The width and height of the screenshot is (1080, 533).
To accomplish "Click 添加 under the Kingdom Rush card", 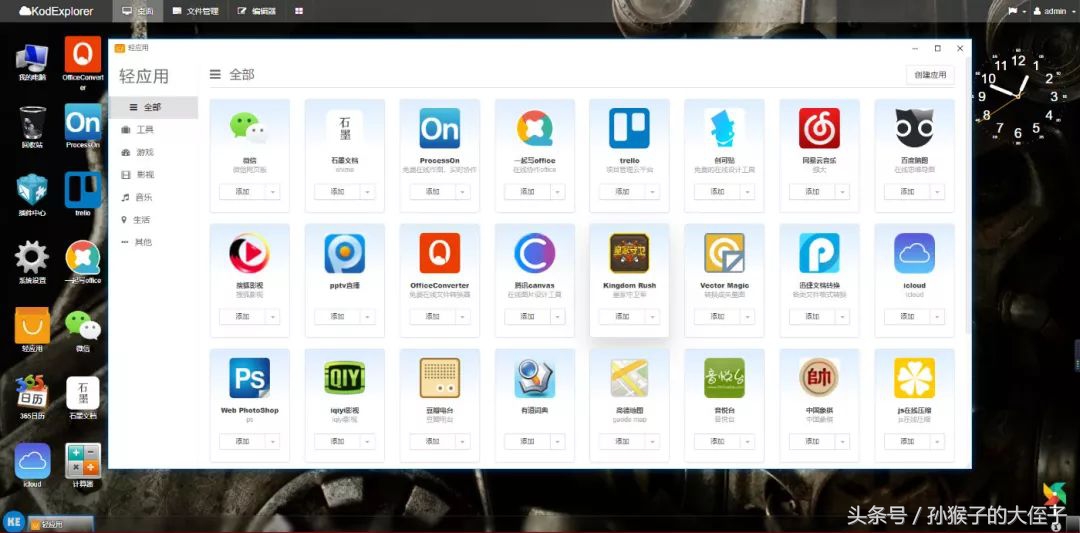I will click(x=622, y=316).
